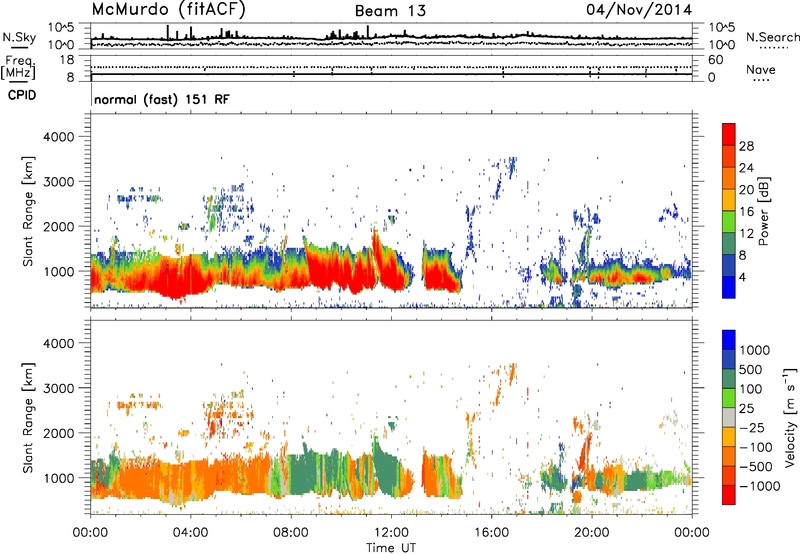800x554 pixels.
Task: Click the 'Power [dB]' colorbar title
Action: (x=763, y=211)
